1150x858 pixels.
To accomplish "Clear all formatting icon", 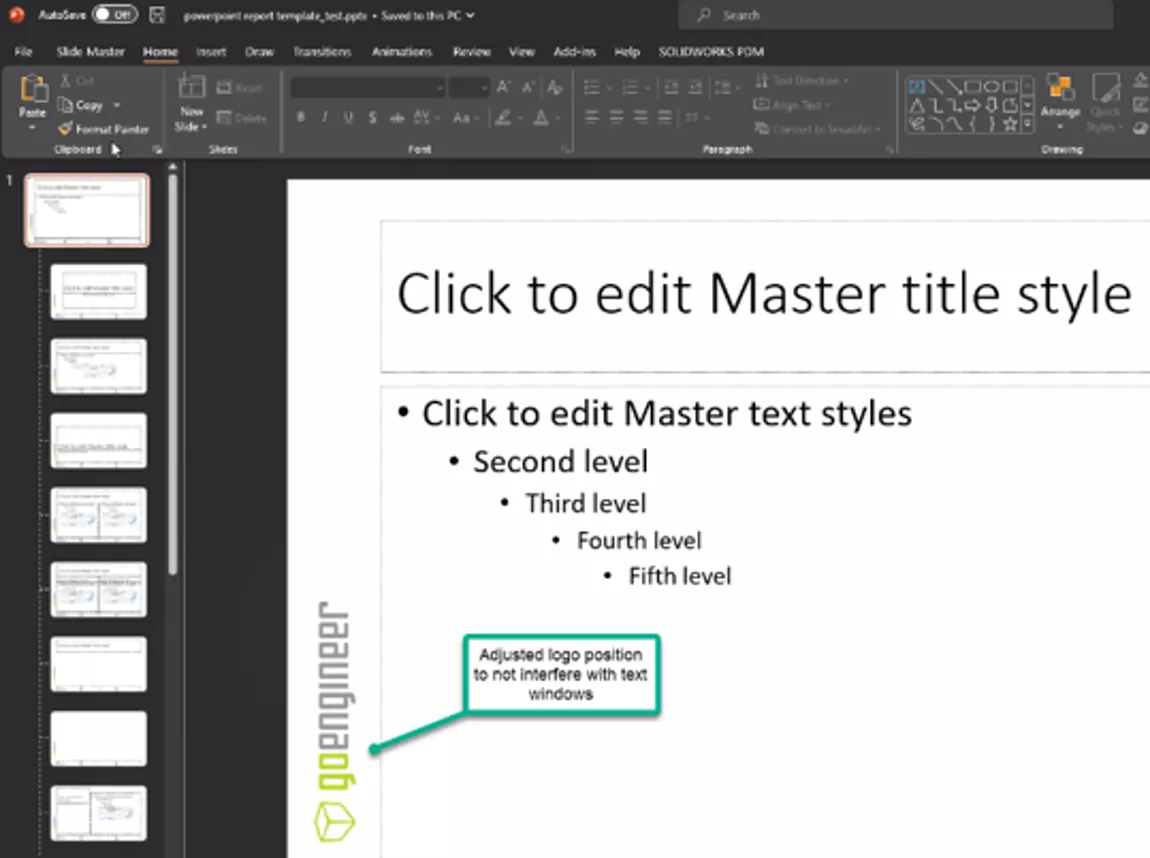I will click(x=555, y=88).
